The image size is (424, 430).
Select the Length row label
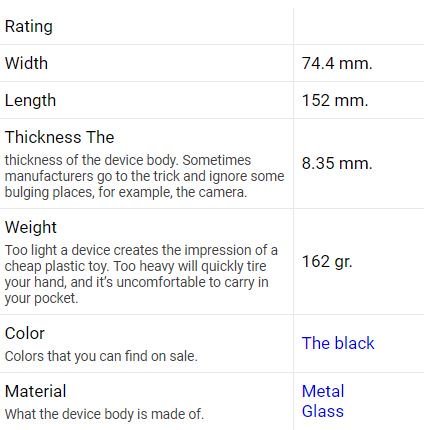(x=30, y=100)
